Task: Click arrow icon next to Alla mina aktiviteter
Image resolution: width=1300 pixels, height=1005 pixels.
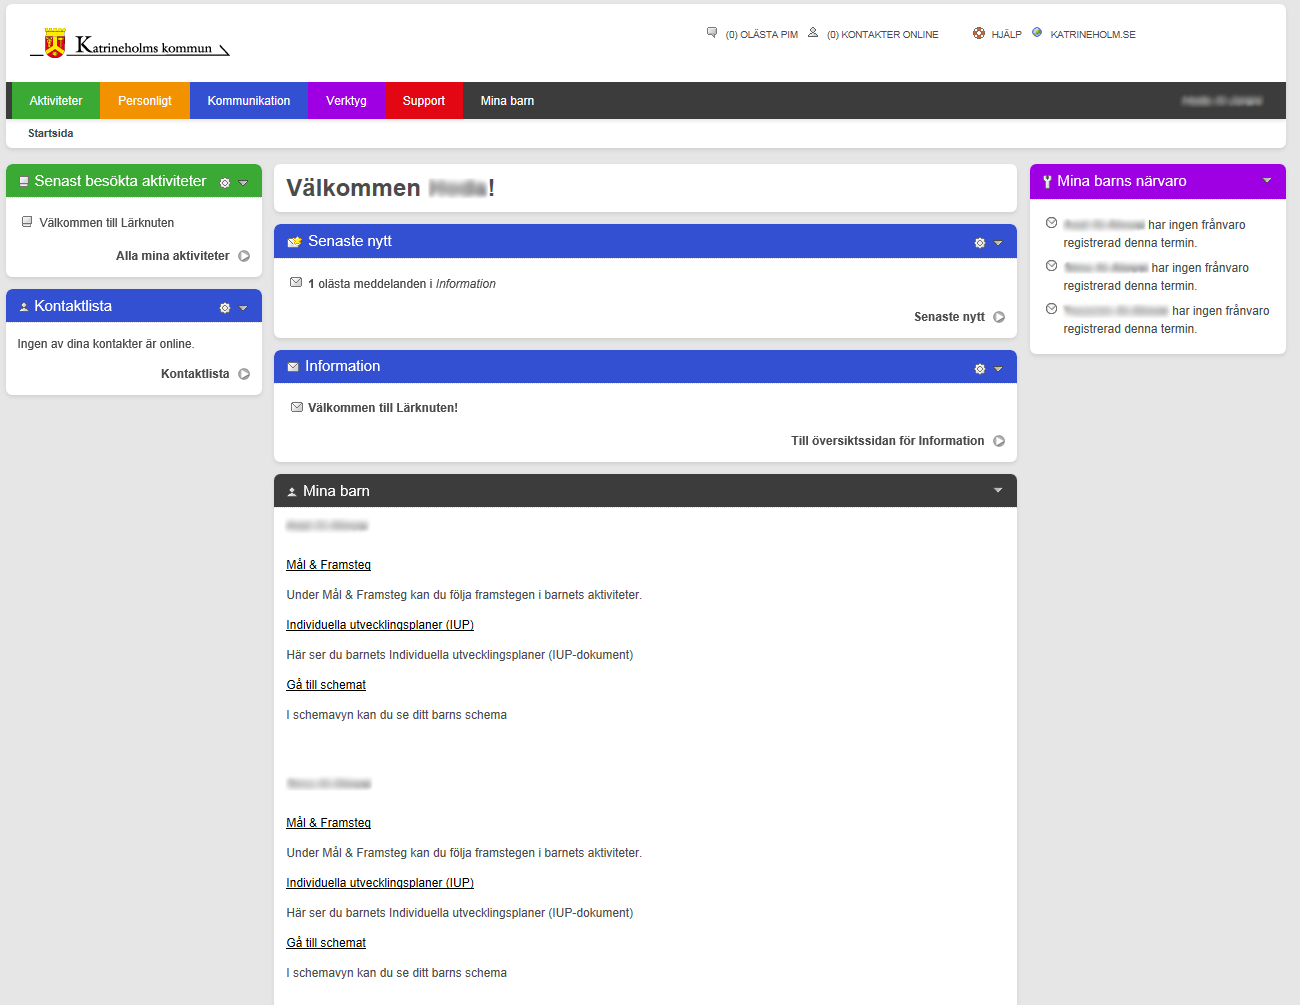Action: coord(244,256)
